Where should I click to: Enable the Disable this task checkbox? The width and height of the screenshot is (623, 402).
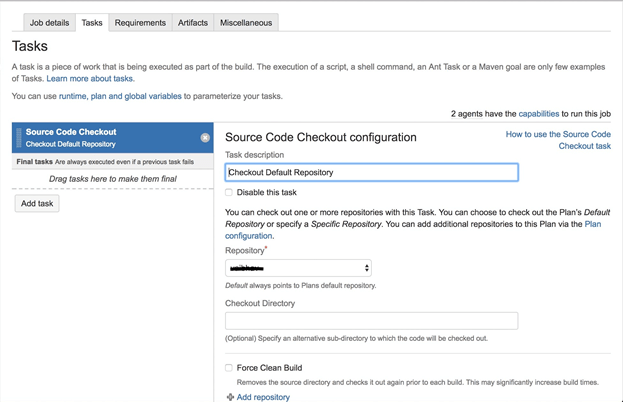pos(230,192)
